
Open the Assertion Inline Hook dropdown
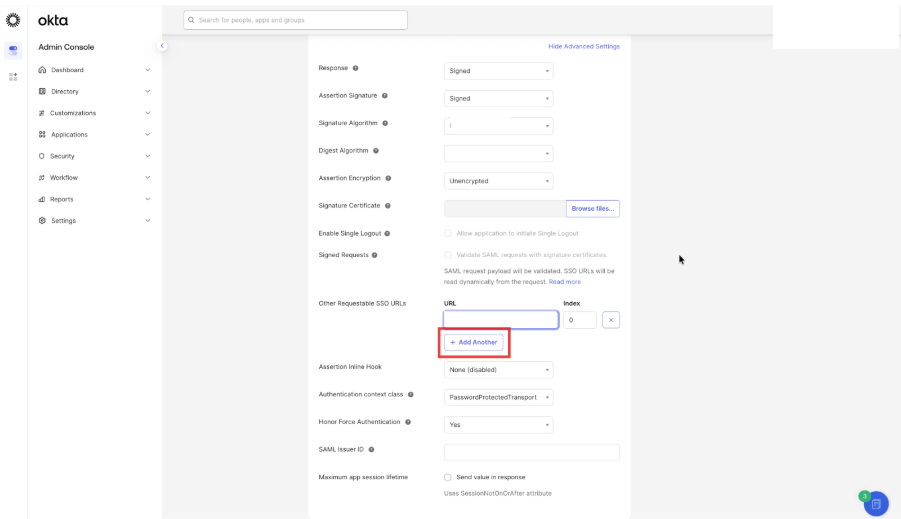coord(498,370)
